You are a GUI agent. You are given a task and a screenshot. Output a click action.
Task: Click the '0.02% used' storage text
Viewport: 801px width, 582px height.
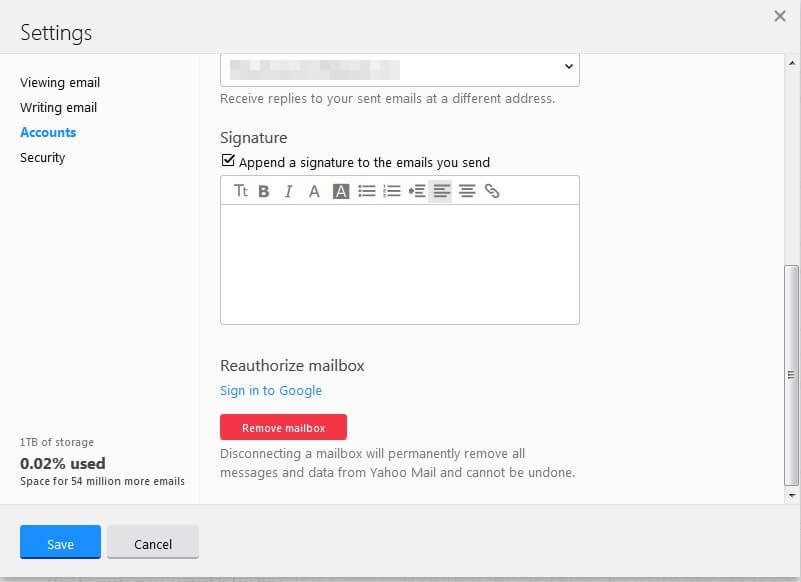click(63, 463)
